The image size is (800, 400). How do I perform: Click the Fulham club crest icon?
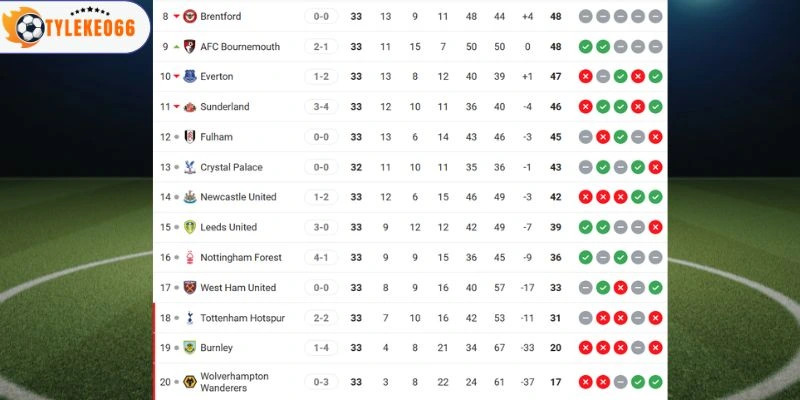pos(190,137)
